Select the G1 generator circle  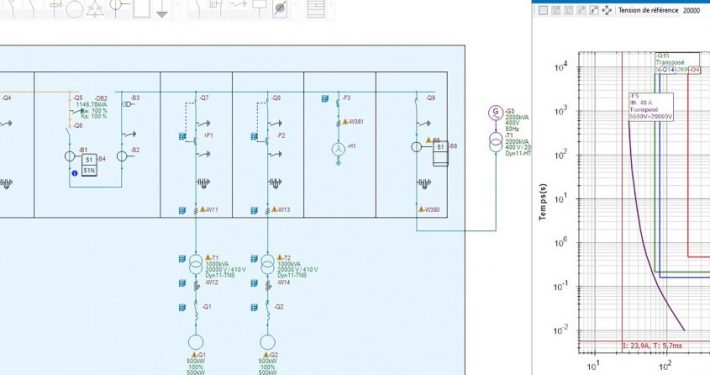click(x=196, y=342)
